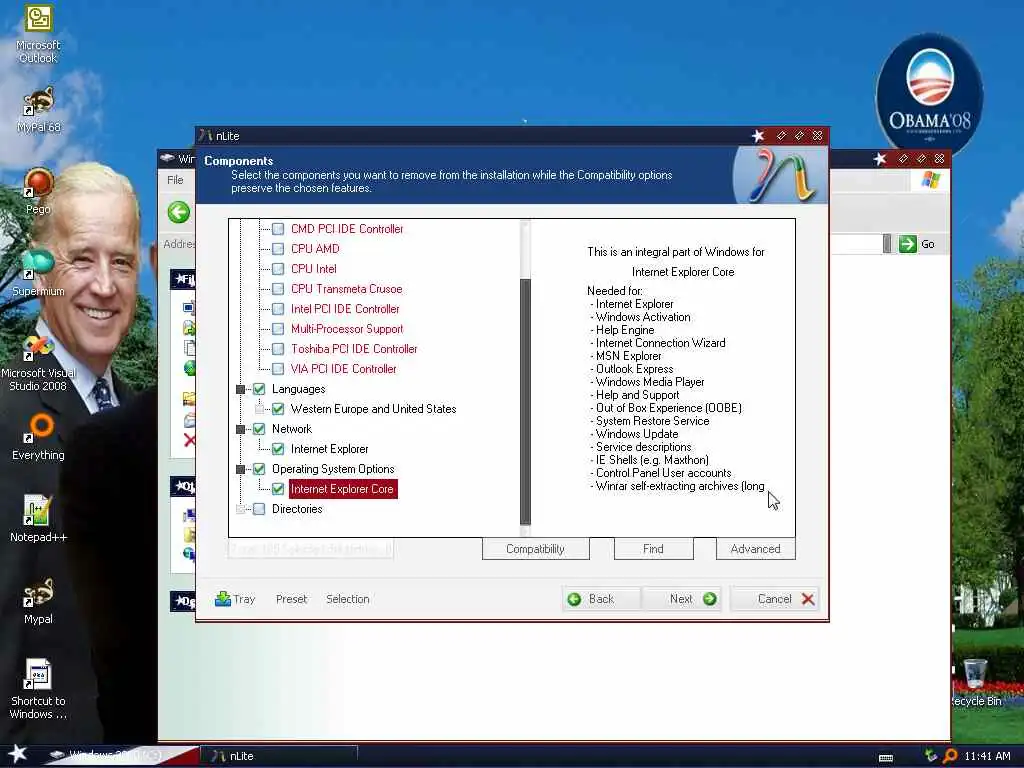Select the Internet Explorer Core tree item
This screenshot has height=768, width=1024.
tap(342, 488)
